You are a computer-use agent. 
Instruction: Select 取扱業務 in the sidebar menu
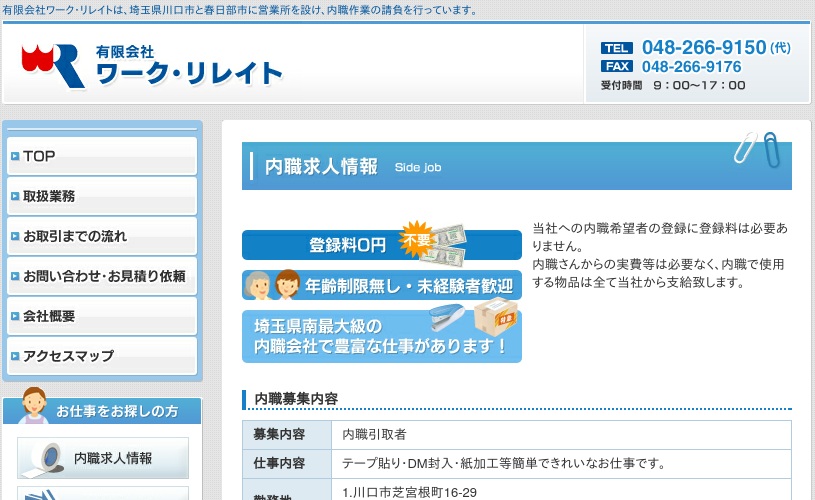click(100, 196)
